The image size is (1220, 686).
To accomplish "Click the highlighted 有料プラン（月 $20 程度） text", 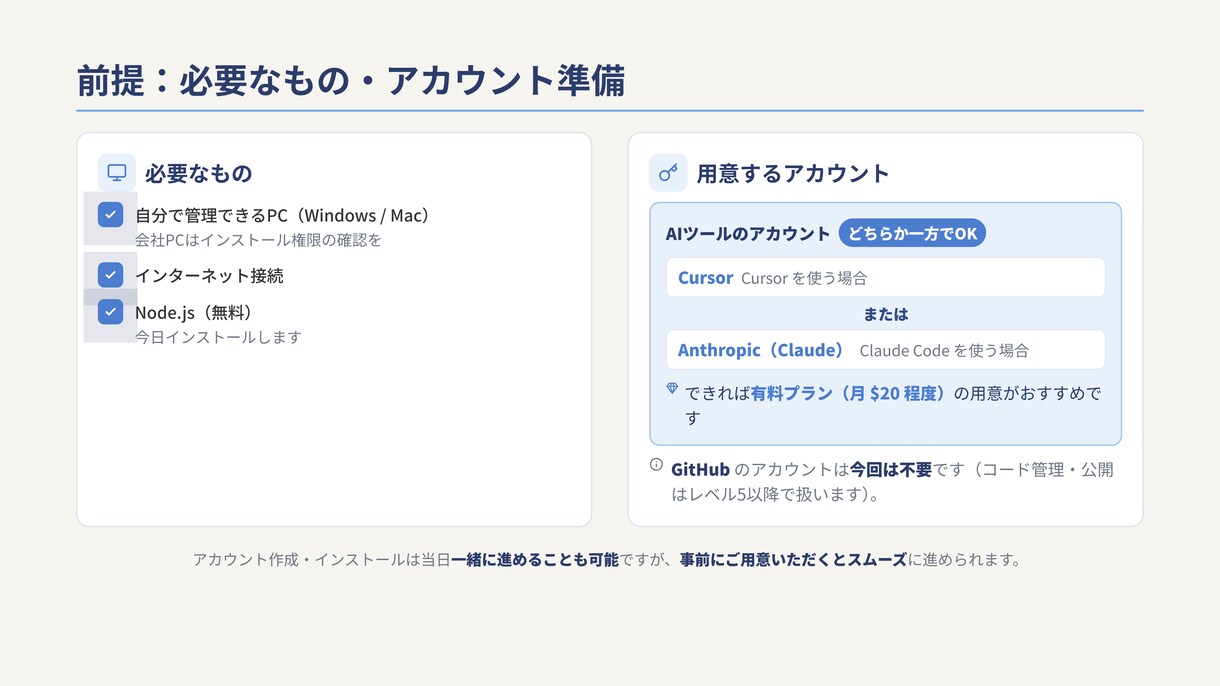I will tap(849, 393).
